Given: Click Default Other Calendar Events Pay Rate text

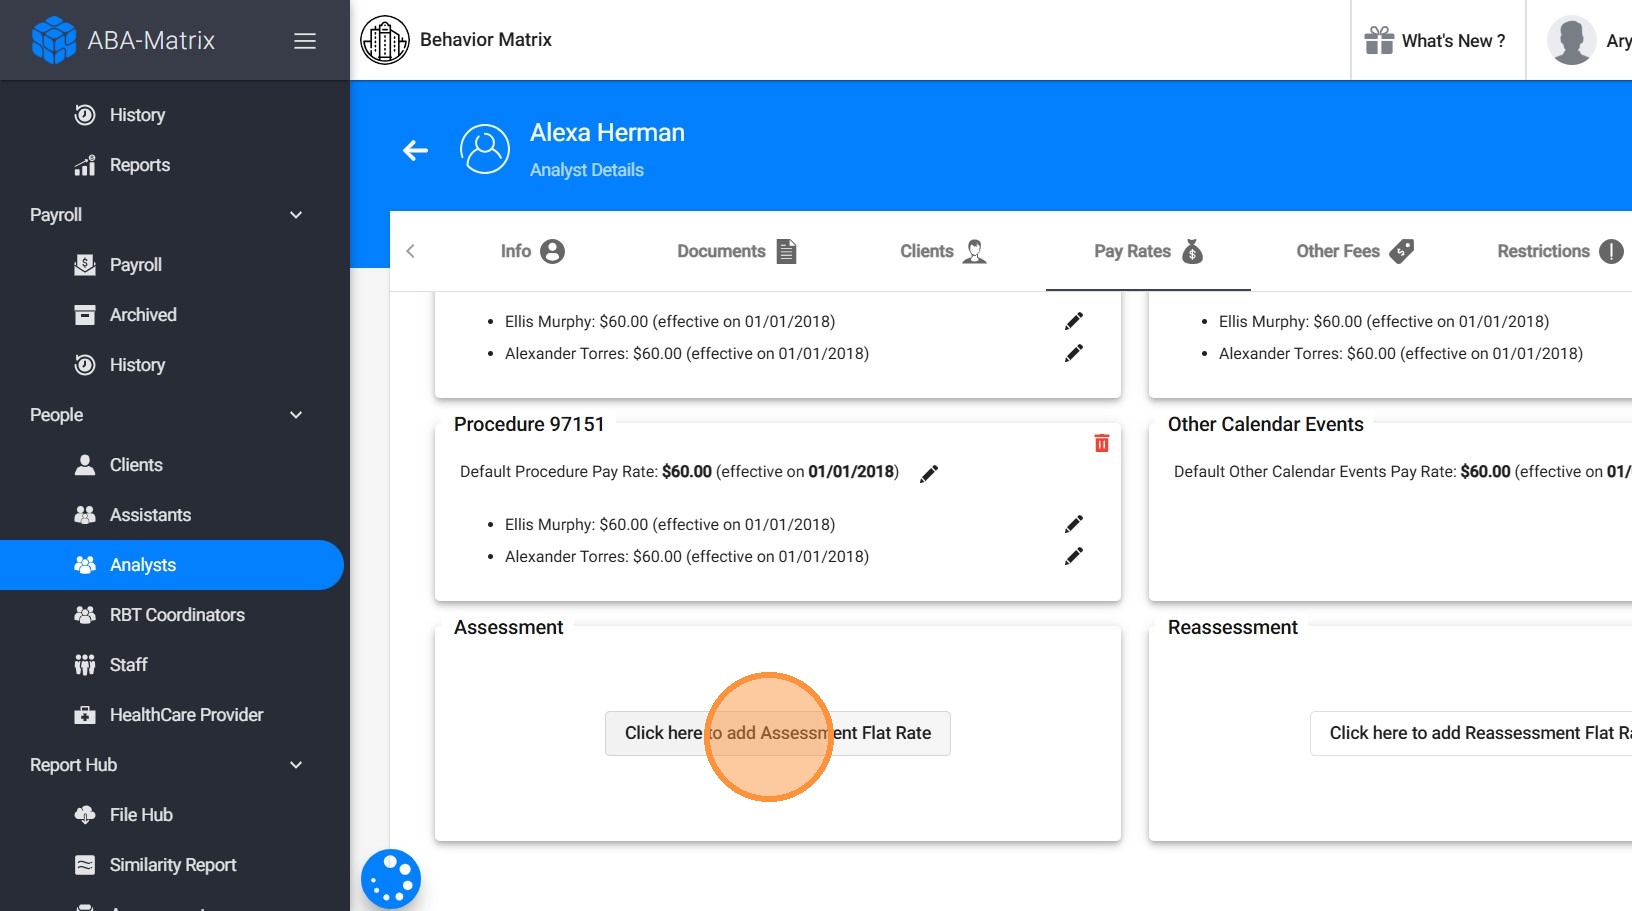Looking at the screenshot, I should tap(1403, 471).
